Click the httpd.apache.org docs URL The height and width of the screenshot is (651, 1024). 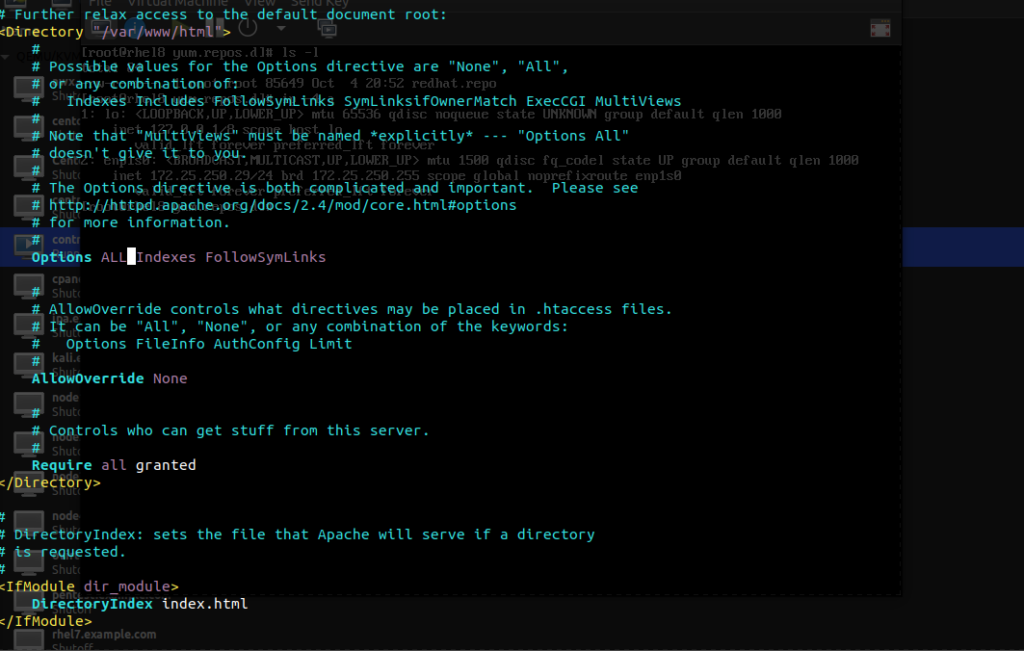coord(283,205)
